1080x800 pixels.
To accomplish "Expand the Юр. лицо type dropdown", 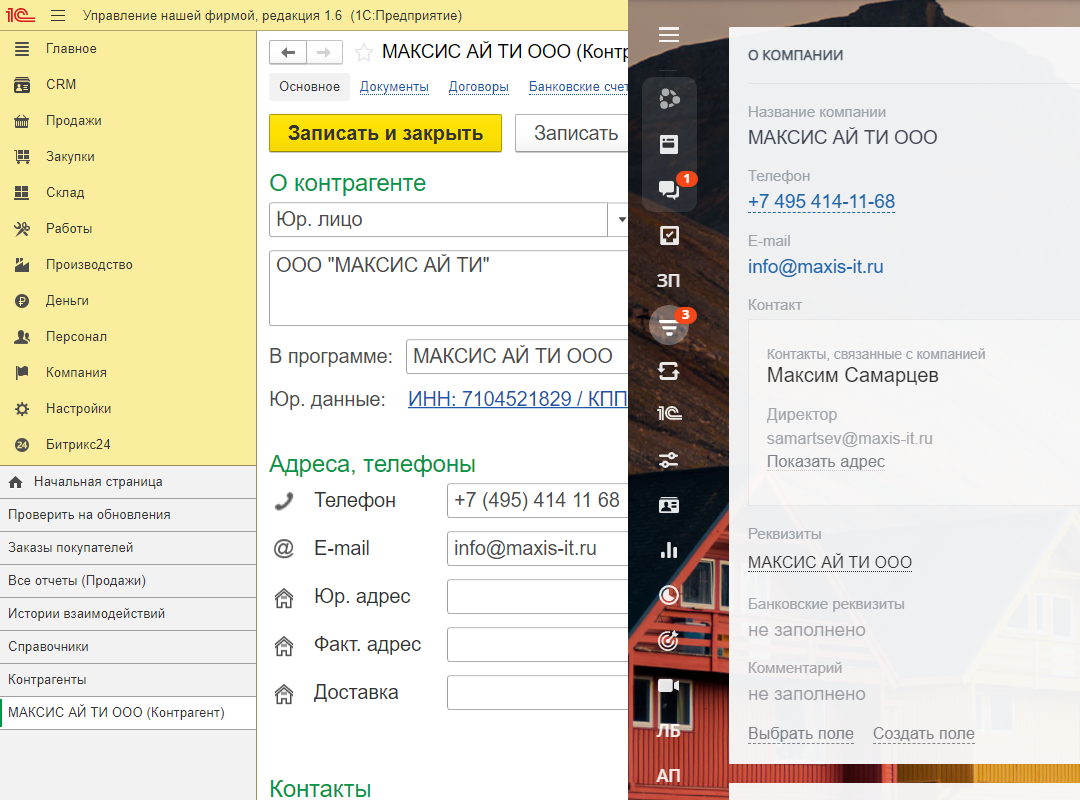I will coord(621,220).
